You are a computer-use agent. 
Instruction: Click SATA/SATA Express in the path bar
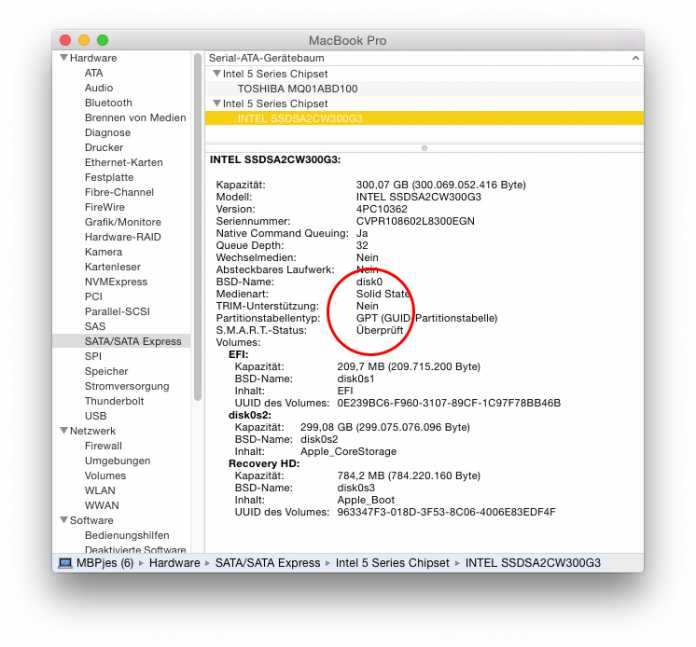click(267, 563)
